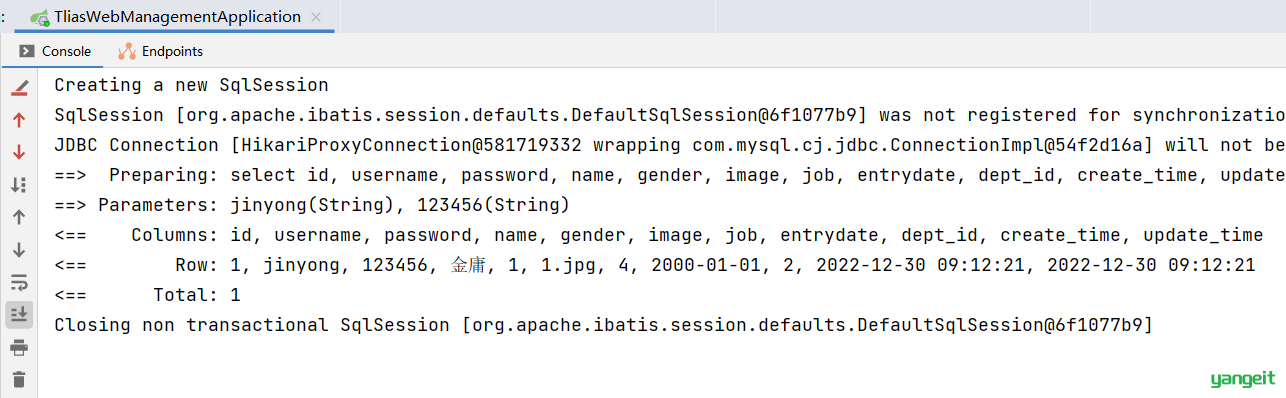
Task: Click the gray down arrow in console toolbar
Action: (x=19, y=249)
